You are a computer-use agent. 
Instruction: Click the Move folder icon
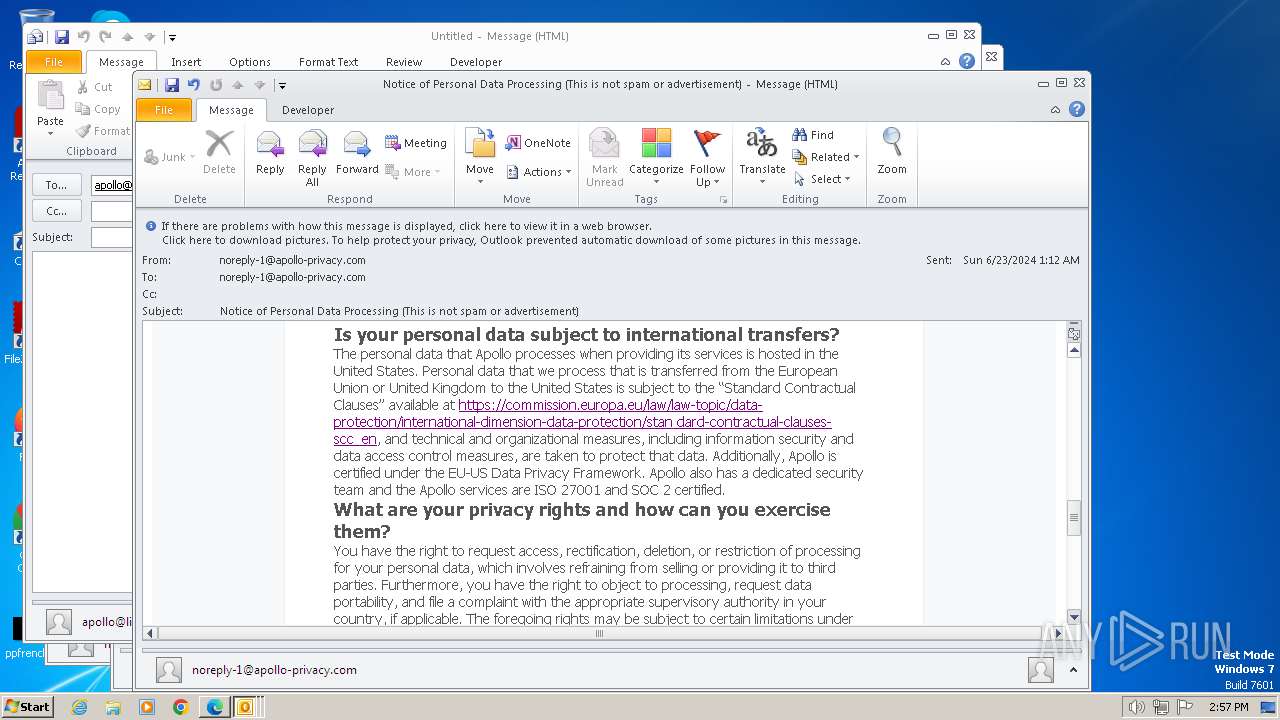(x=480, y=158)
